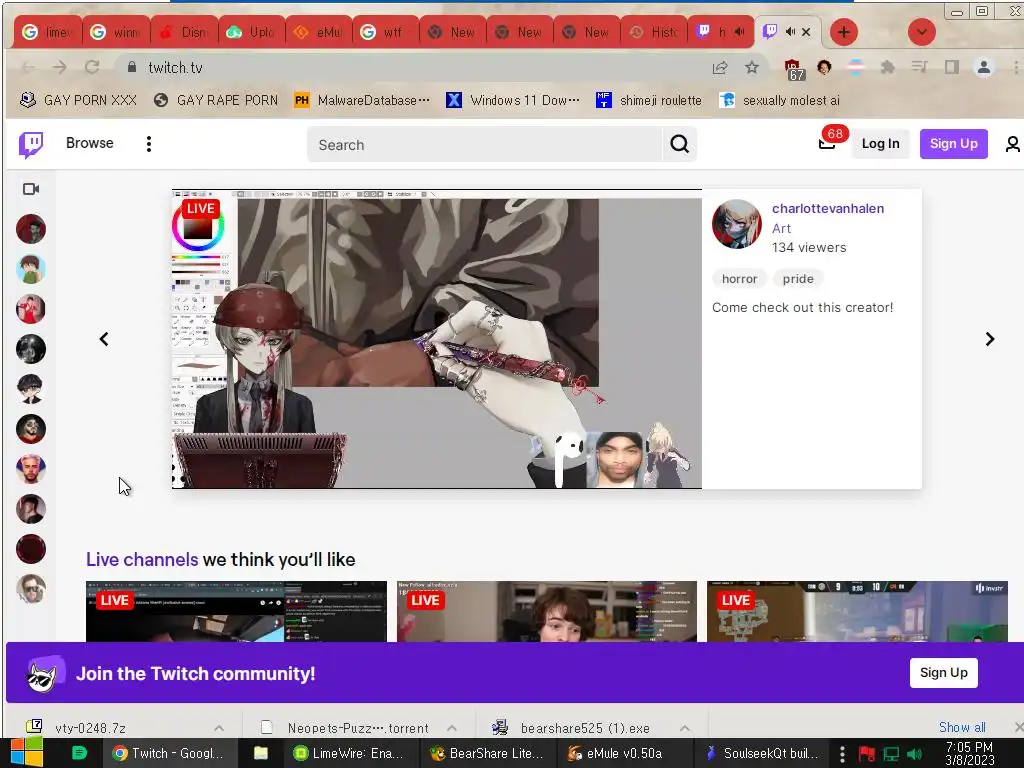Bookmark this page with the star icon

pyautogui.click(x=752, y=67)
